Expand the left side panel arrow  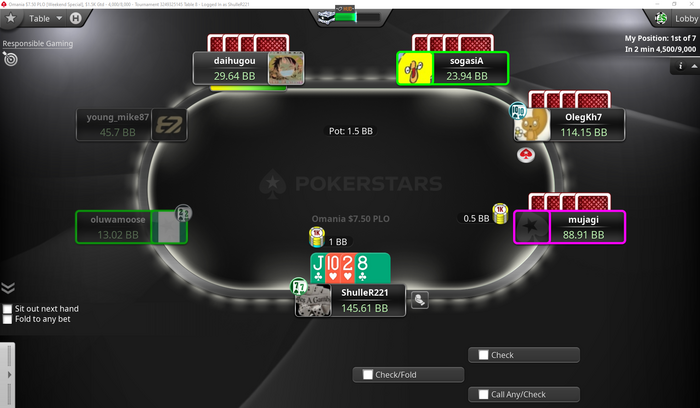point(9,375)
